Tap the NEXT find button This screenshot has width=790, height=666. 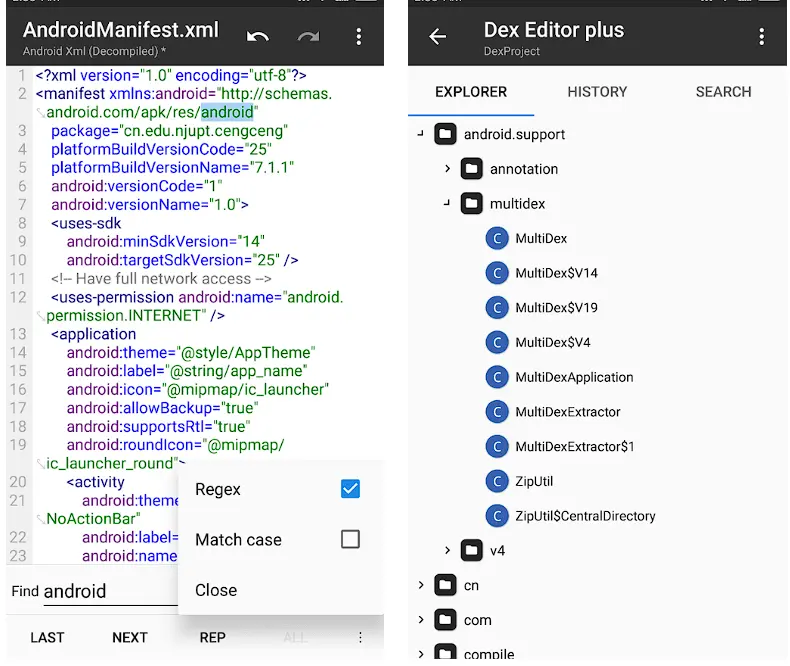point(129,638)
